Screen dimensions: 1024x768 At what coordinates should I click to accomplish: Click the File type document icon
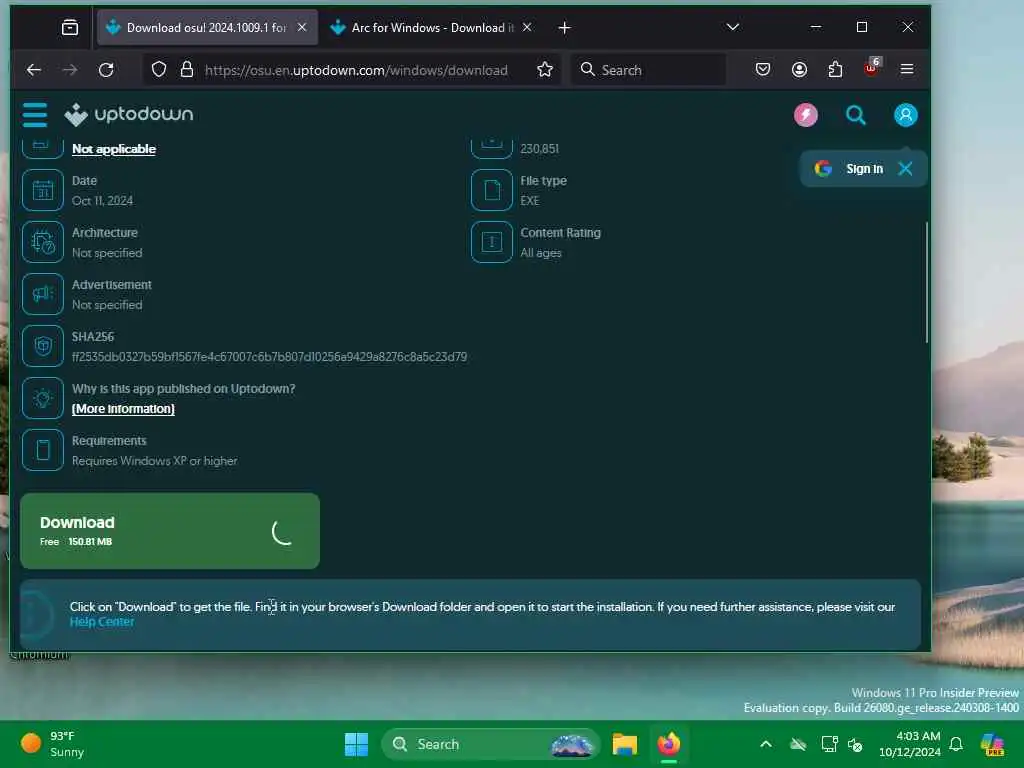click(x=492, y=190)
